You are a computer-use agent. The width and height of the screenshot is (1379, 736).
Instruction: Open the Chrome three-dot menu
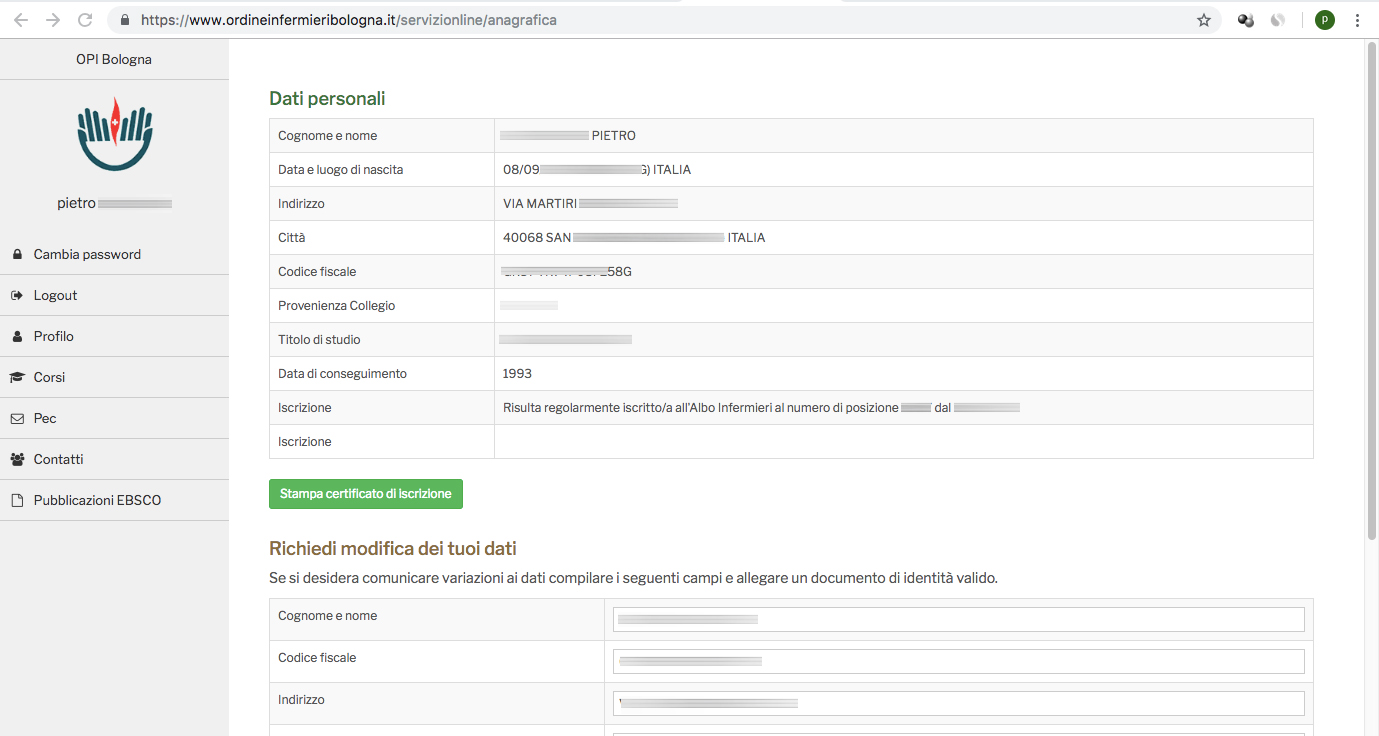[1357, 20]
